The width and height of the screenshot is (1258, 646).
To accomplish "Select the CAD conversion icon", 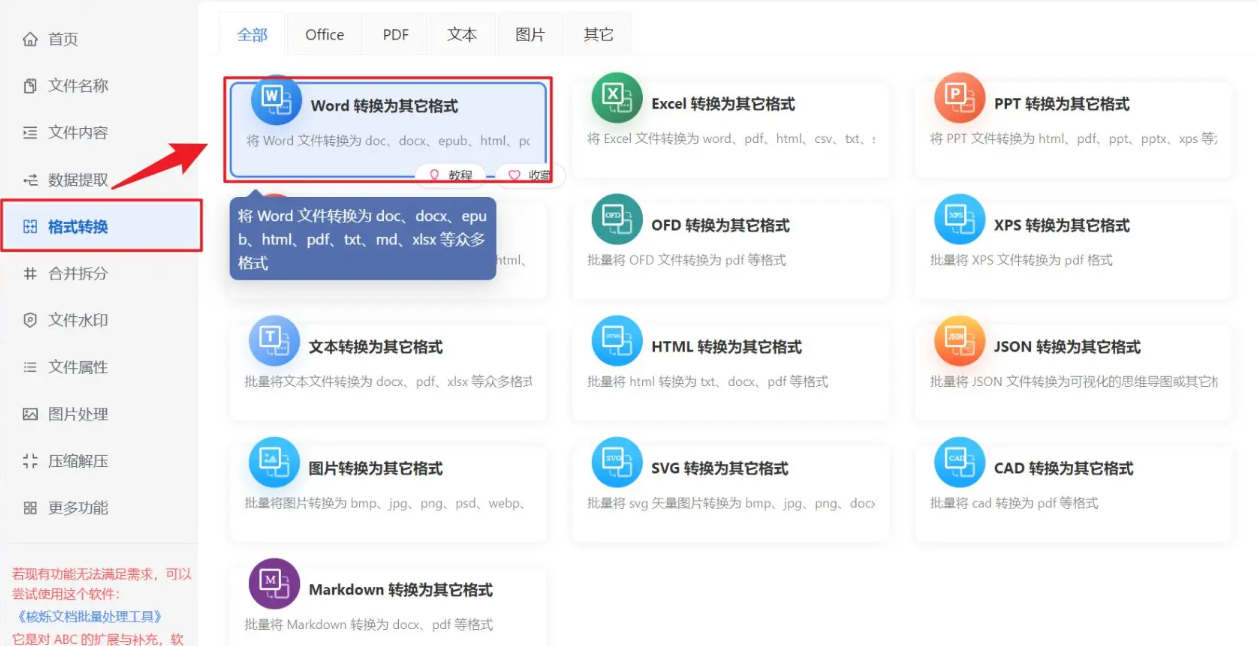I will (960, 462).
